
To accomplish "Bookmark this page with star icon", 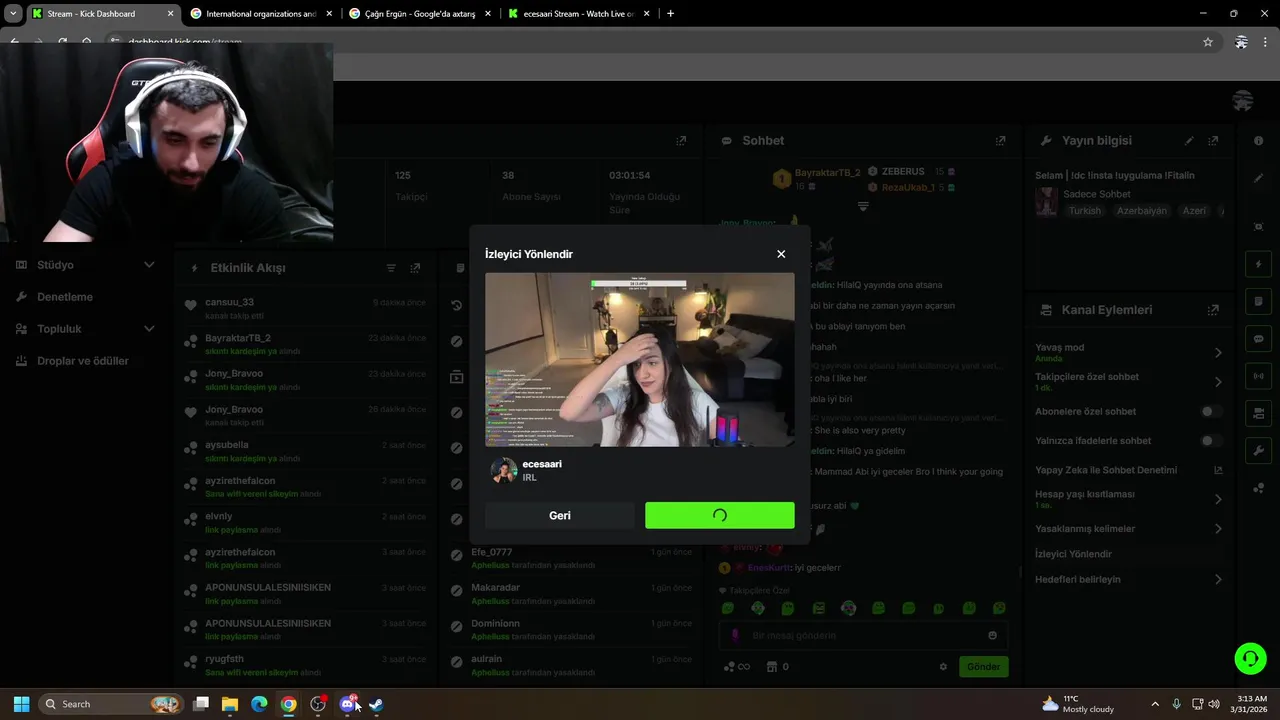I will point(1208,42).
